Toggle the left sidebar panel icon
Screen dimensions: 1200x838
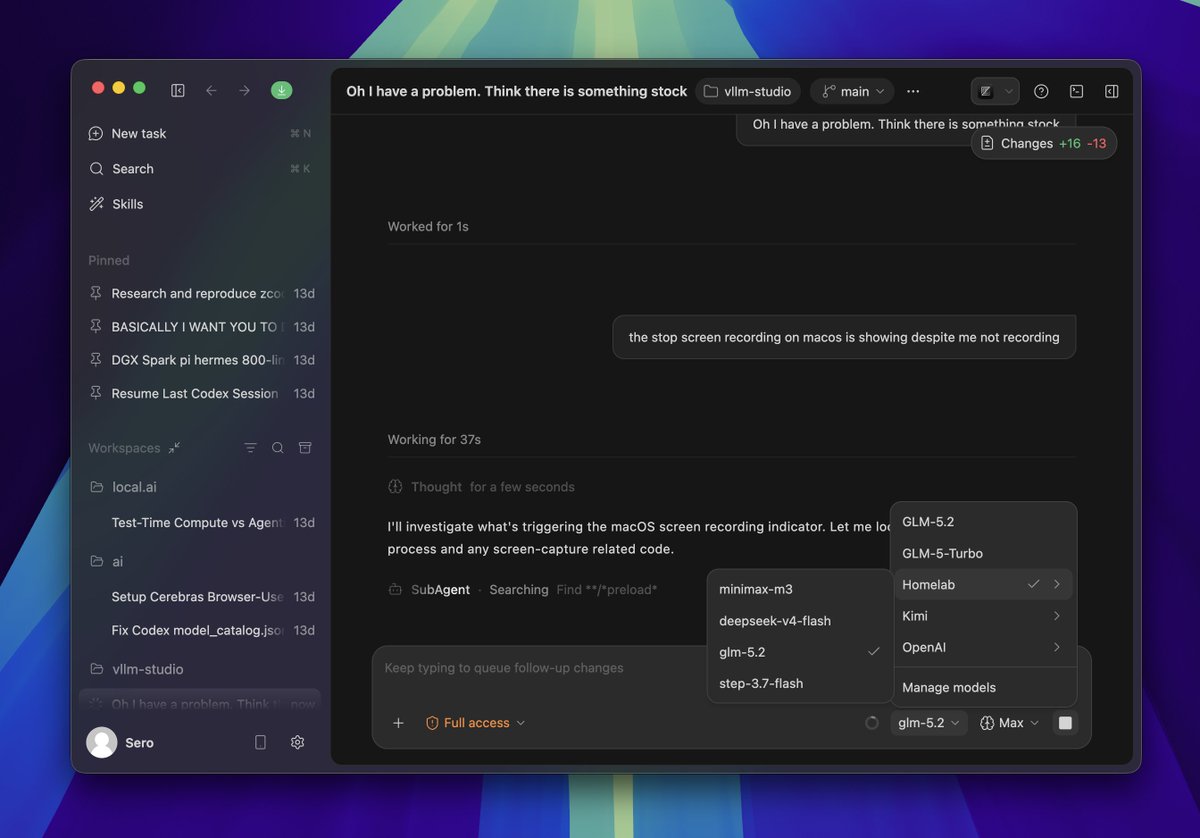pyautogui.click(x=178, y=90)
